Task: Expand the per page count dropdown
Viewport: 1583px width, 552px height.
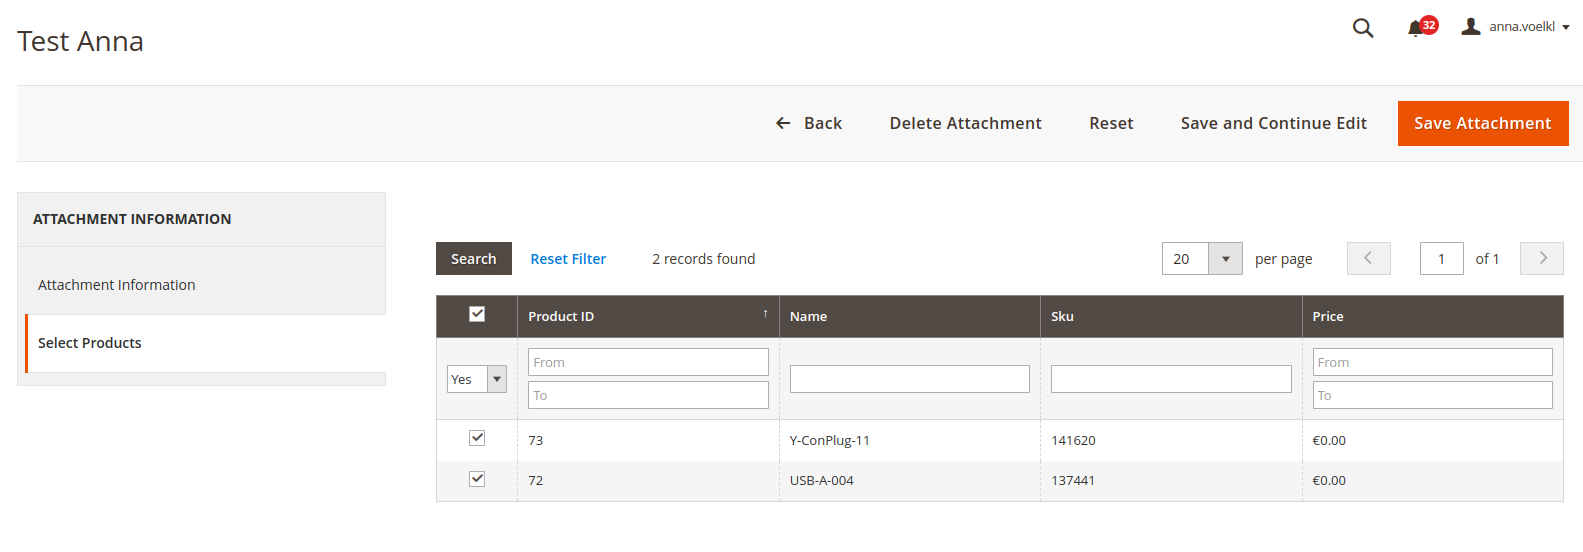Action: (x=1225, y=259)
